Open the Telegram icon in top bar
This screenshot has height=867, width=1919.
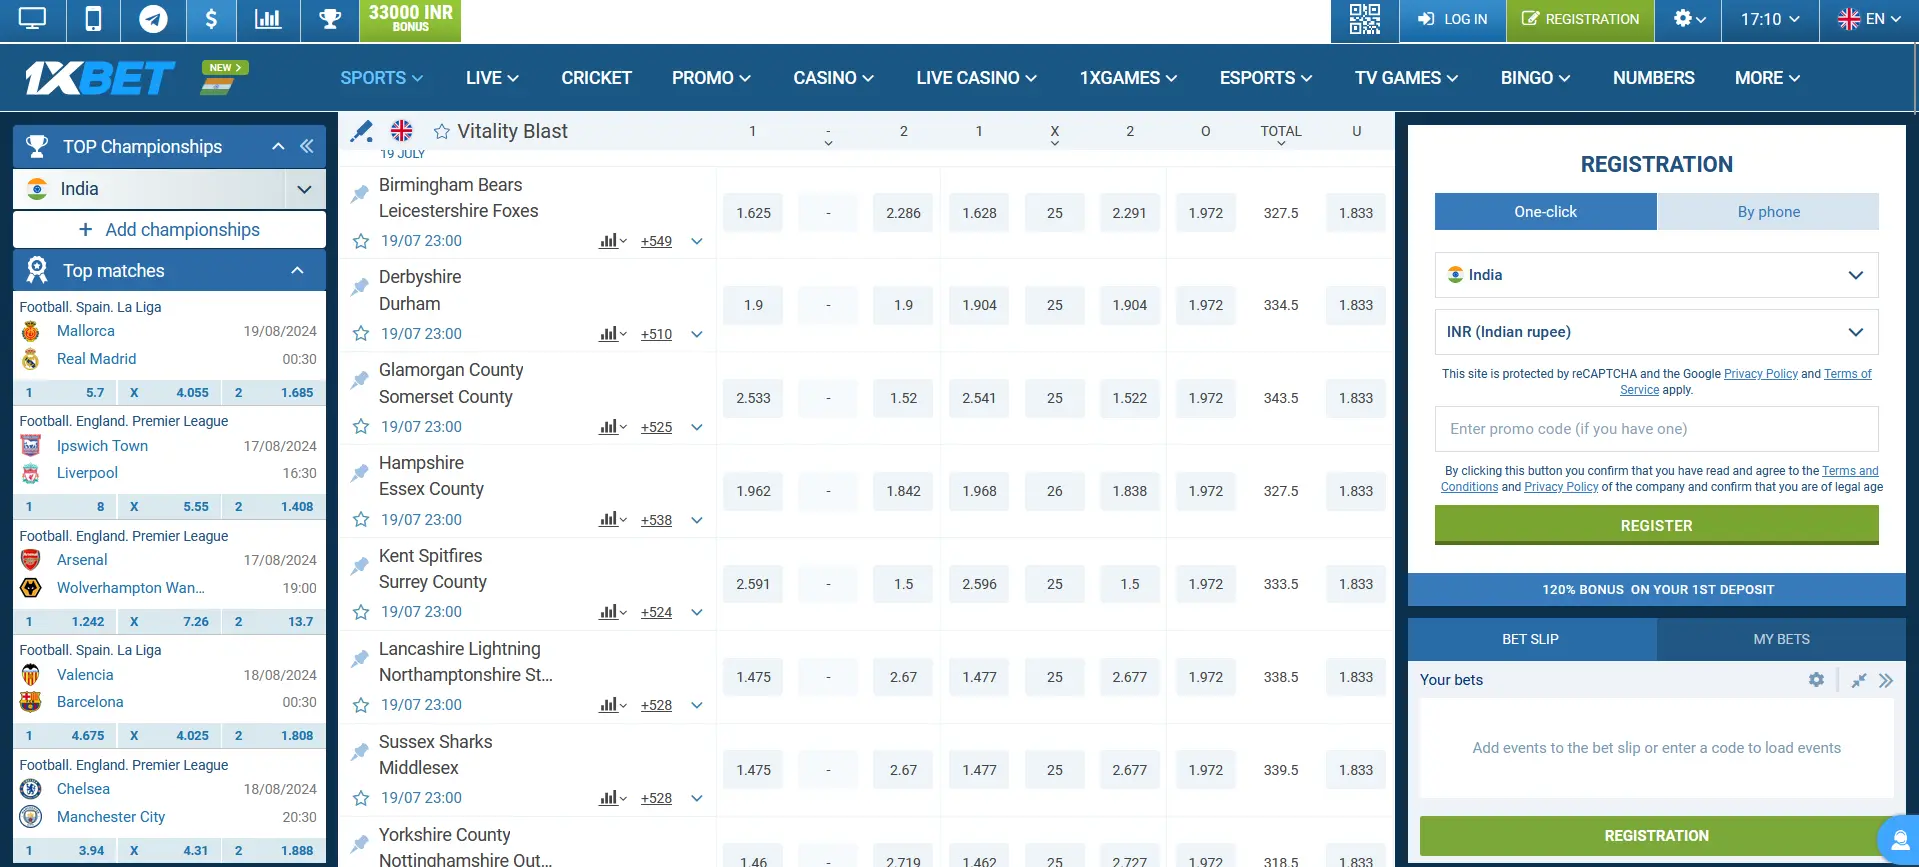(x=153, y=19)
